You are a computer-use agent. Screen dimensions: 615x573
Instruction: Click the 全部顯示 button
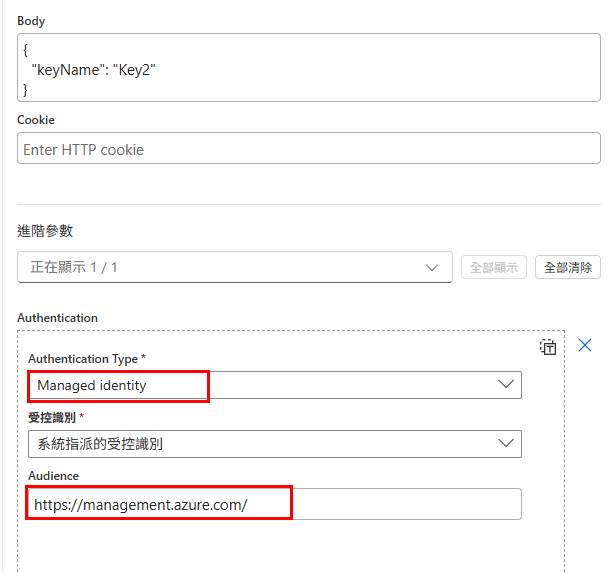(493, 267)
